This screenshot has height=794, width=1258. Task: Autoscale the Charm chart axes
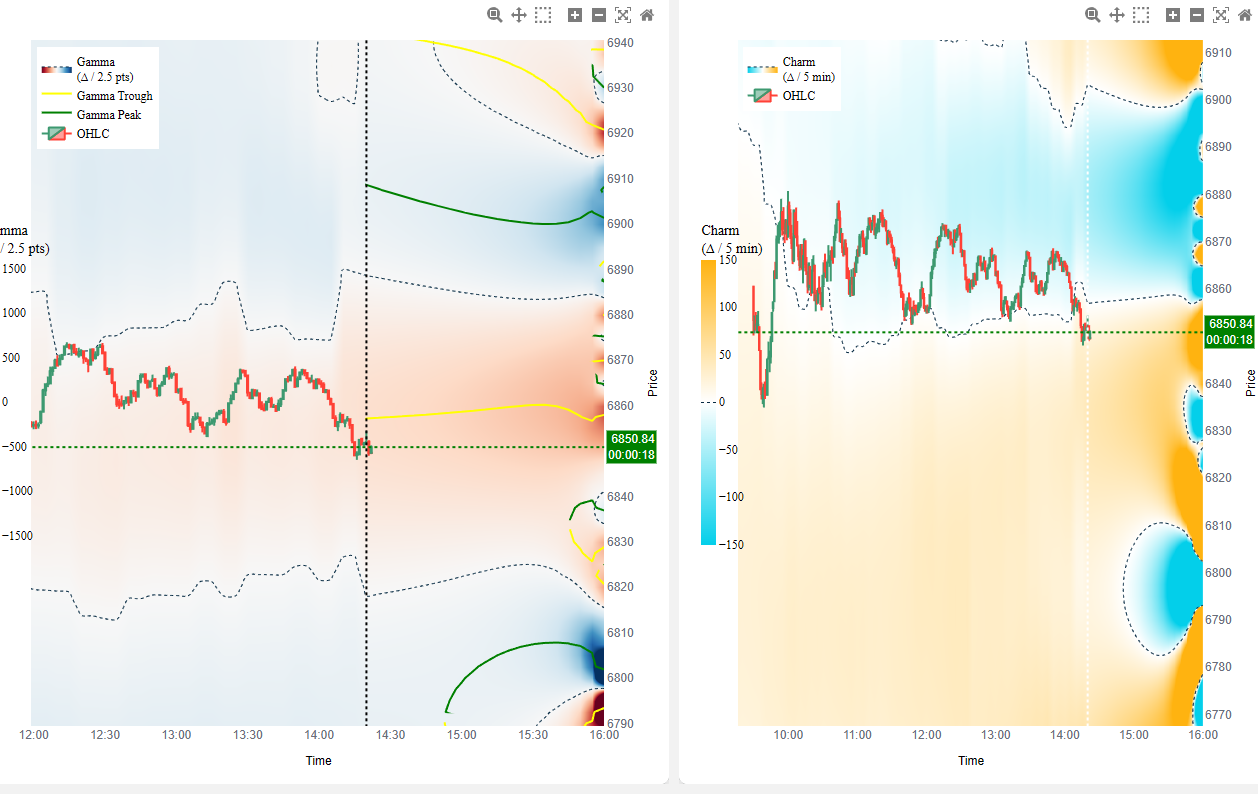(1221, 15)
